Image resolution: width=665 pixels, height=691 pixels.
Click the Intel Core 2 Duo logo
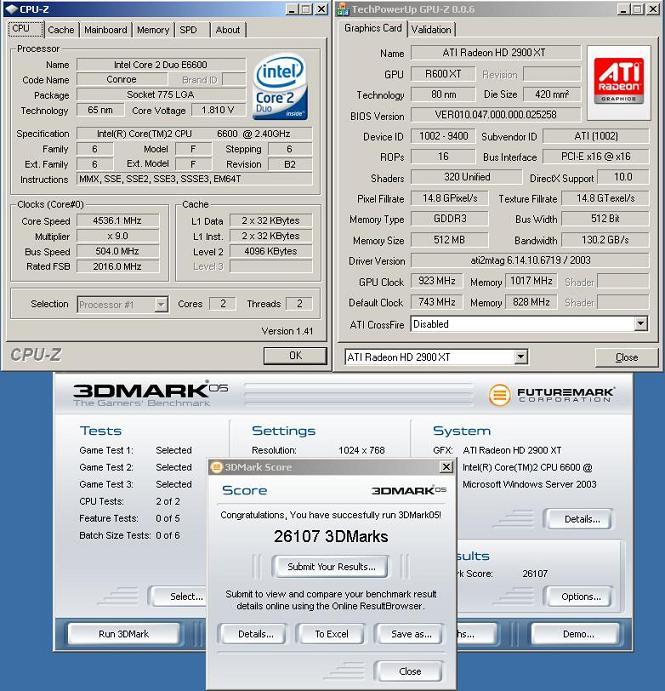[280, 86]
